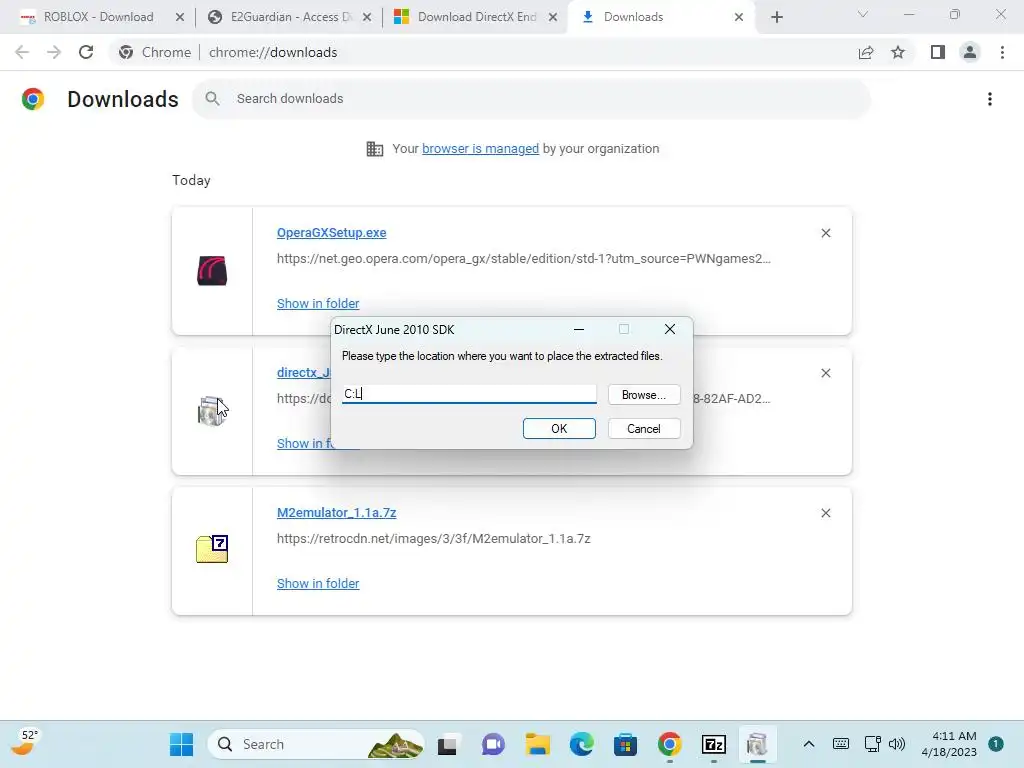
Task: Switch to the E2Guardian - Access Denied tab
Action: tap(291, 17)
